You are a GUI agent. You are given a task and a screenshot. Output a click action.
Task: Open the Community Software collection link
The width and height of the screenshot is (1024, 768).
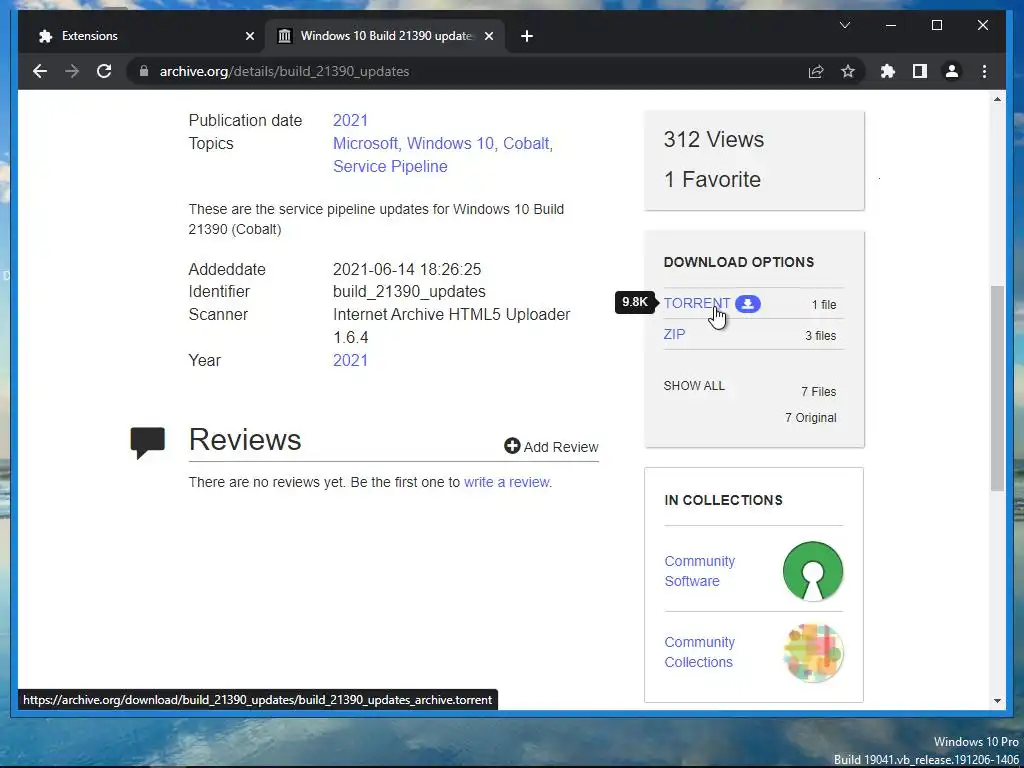click(x=699, y=571)
